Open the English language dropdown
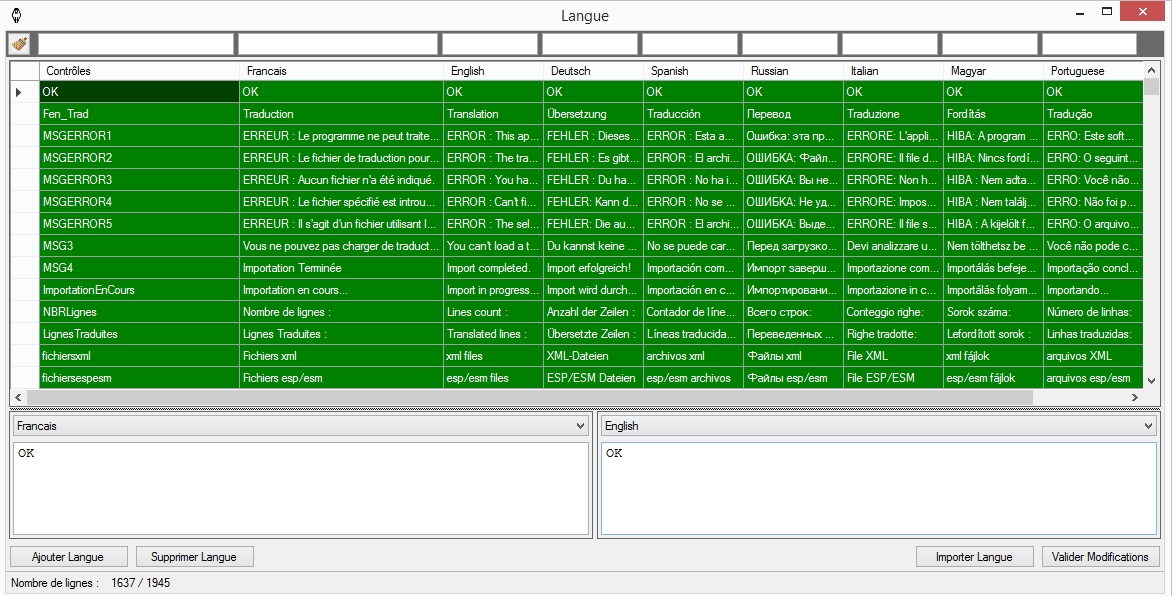The image size is (1172, 596). coord(878,426)
